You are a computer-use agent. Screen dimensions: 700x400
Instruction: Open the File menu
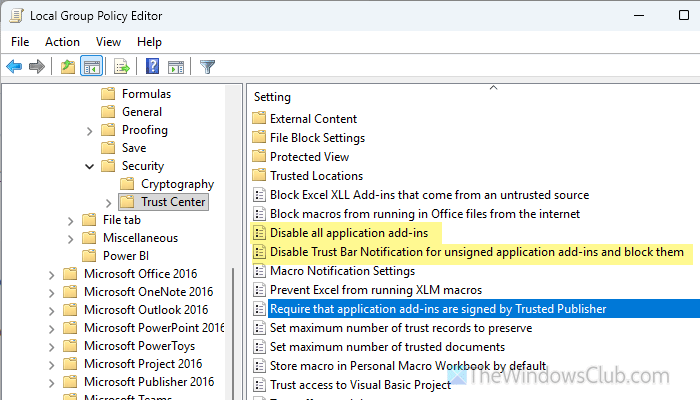20,42
